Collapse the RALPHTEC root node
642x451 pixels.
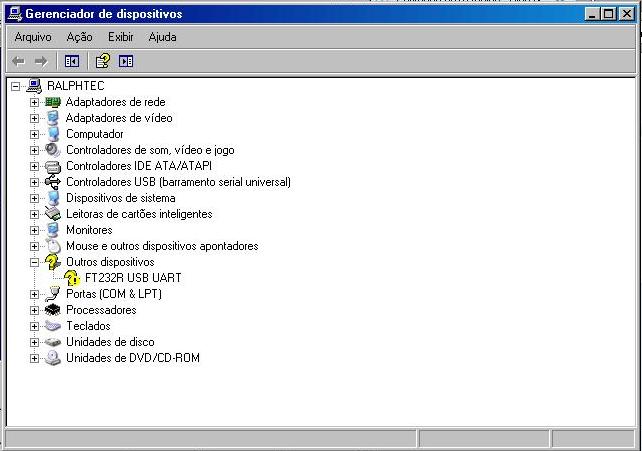tap(16, 86)
